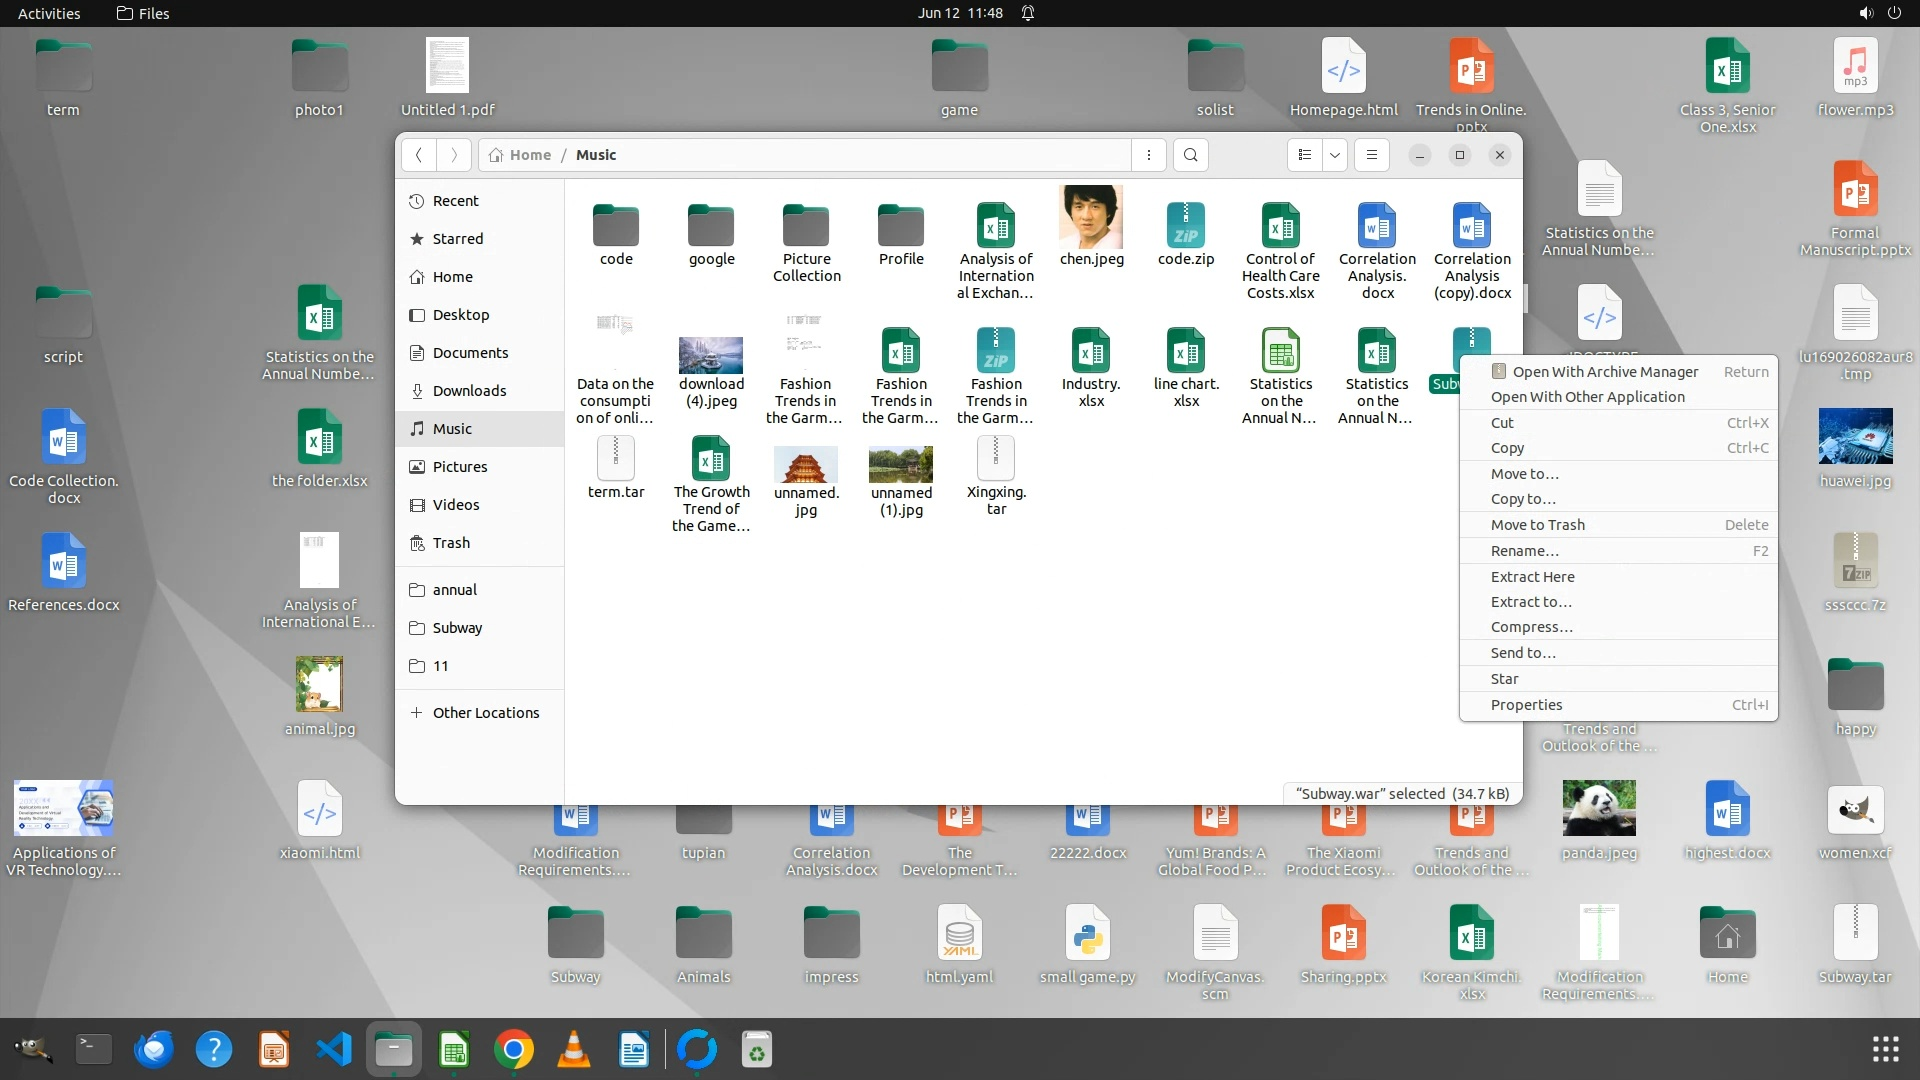This screenshot has height=1080, width=1920.
Task: Choose Extract Here from context menu
Action: pos(1532,577)
